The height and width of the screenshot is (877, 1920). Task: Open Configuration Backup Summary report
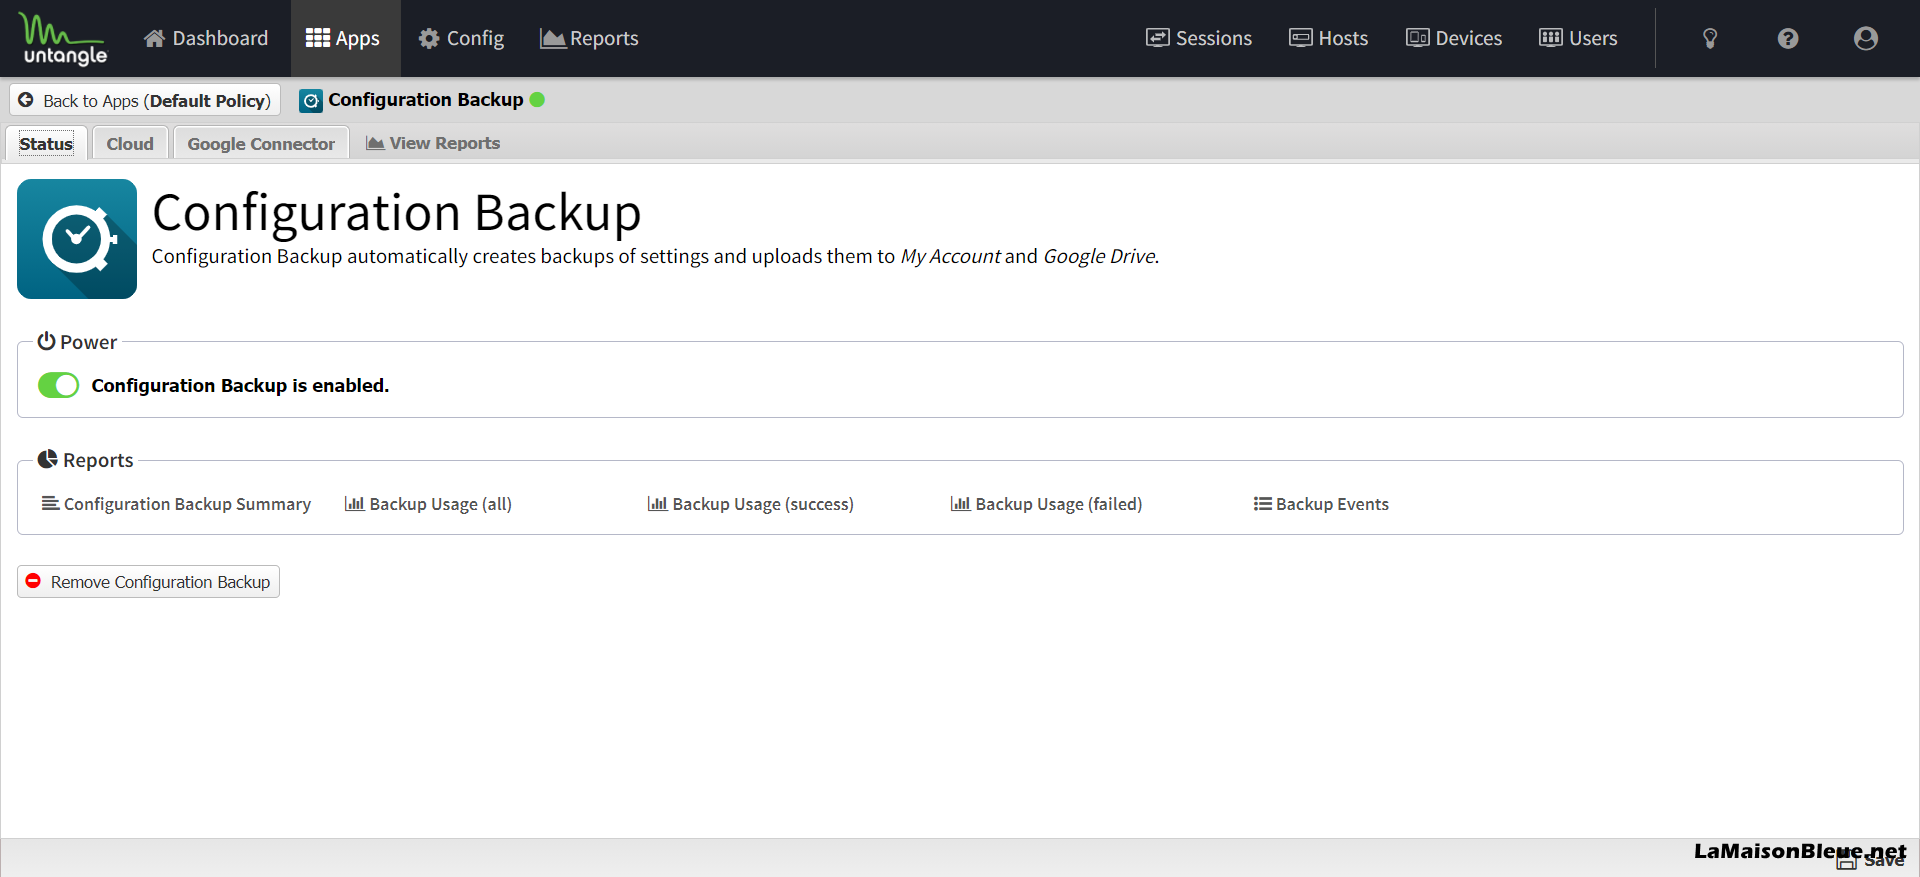click(x=176, y=504)
